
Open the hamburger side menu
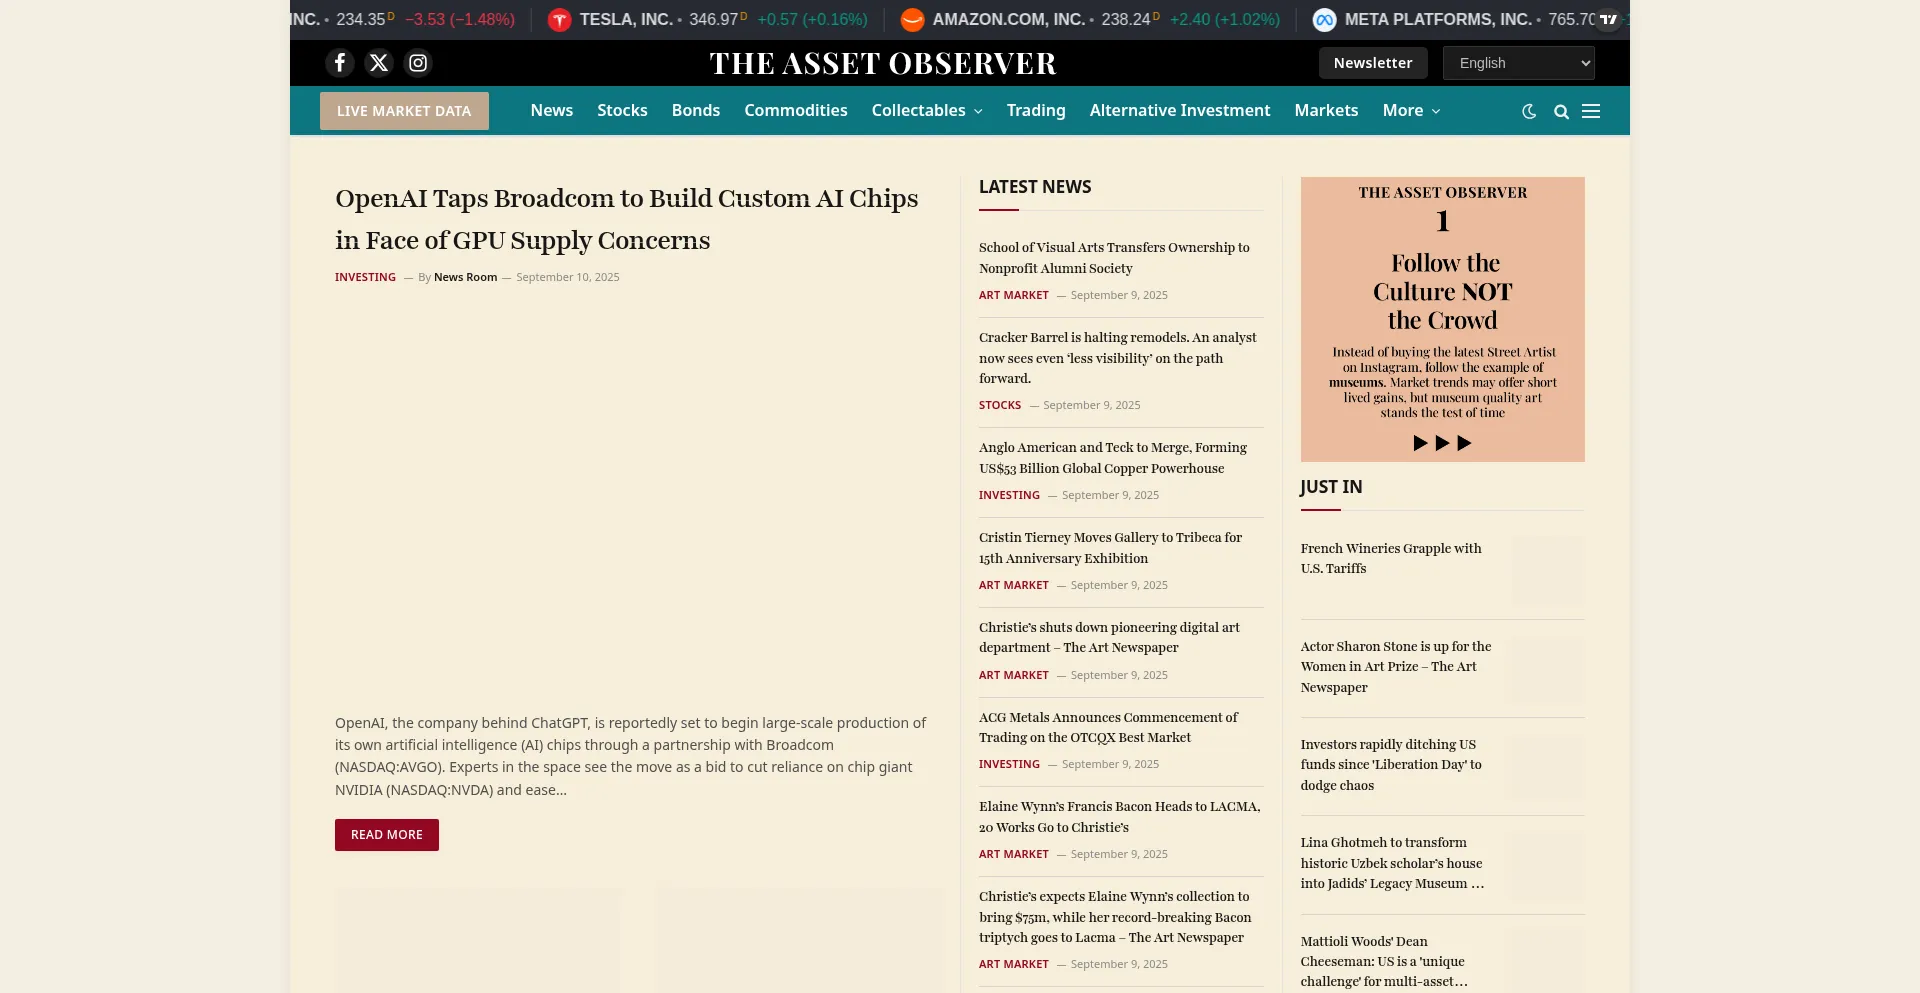pyautogui.click(x=1591, y=111)
